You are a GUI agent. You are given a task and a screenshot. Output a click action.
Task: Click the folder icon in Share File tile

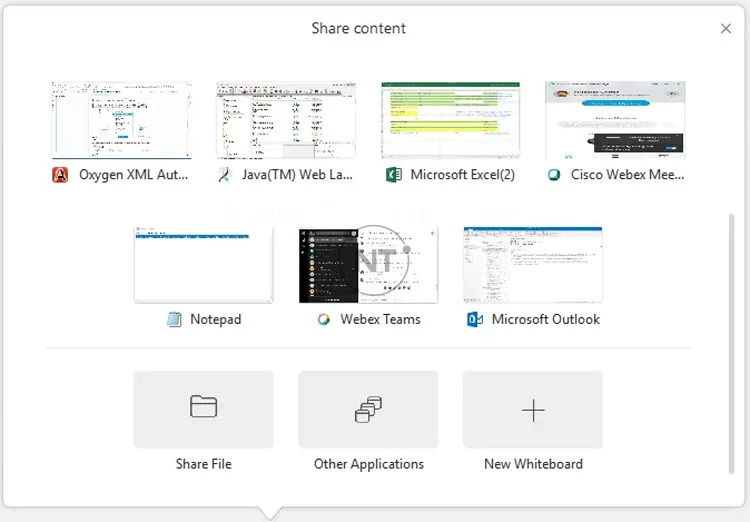coord(203,407)
